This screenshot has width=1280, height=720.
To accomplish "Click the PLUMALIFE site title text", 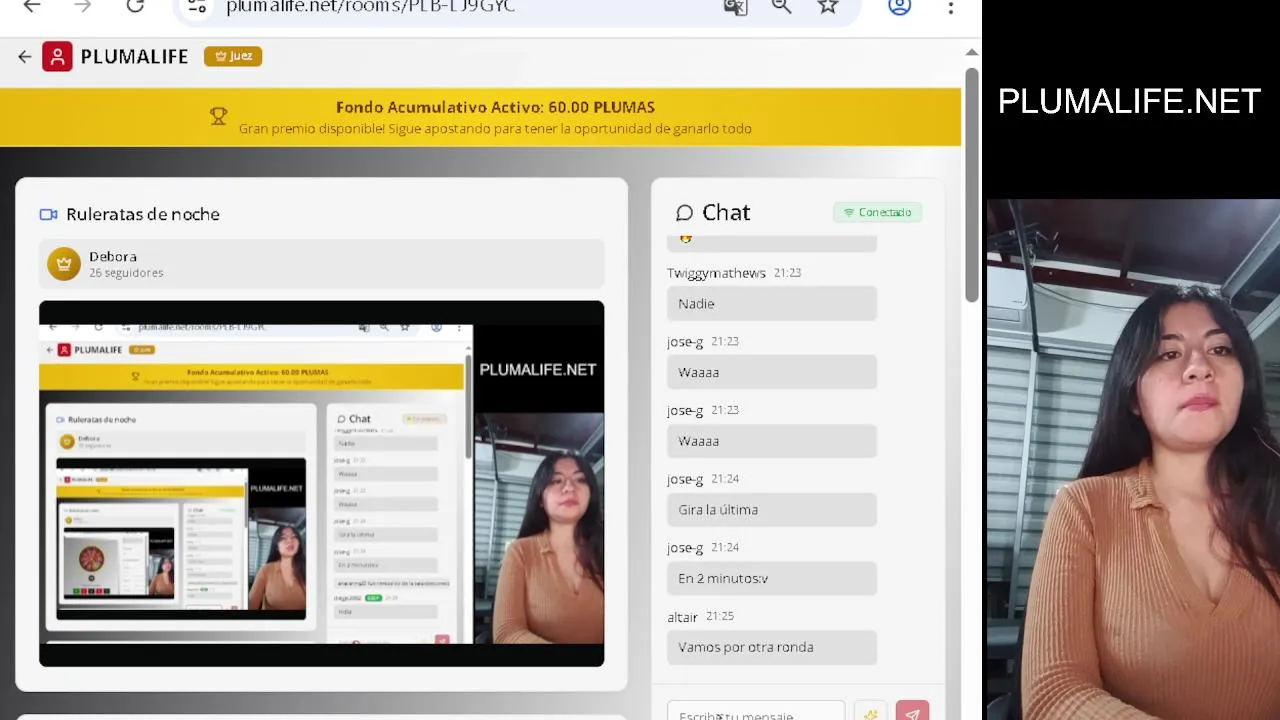I will click(134, 57).
